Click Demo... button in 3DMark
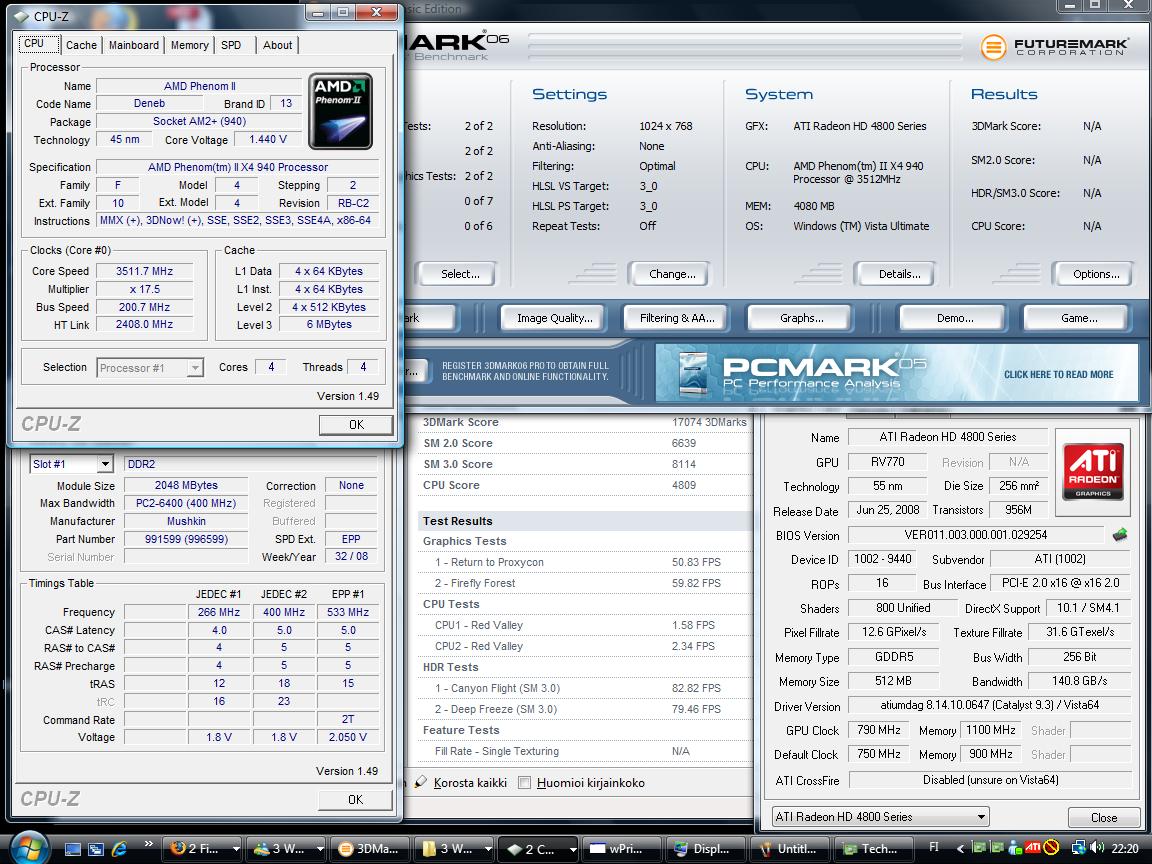Image resolution: width=1152 pixels, height=864 pixels. coord(955,318)
